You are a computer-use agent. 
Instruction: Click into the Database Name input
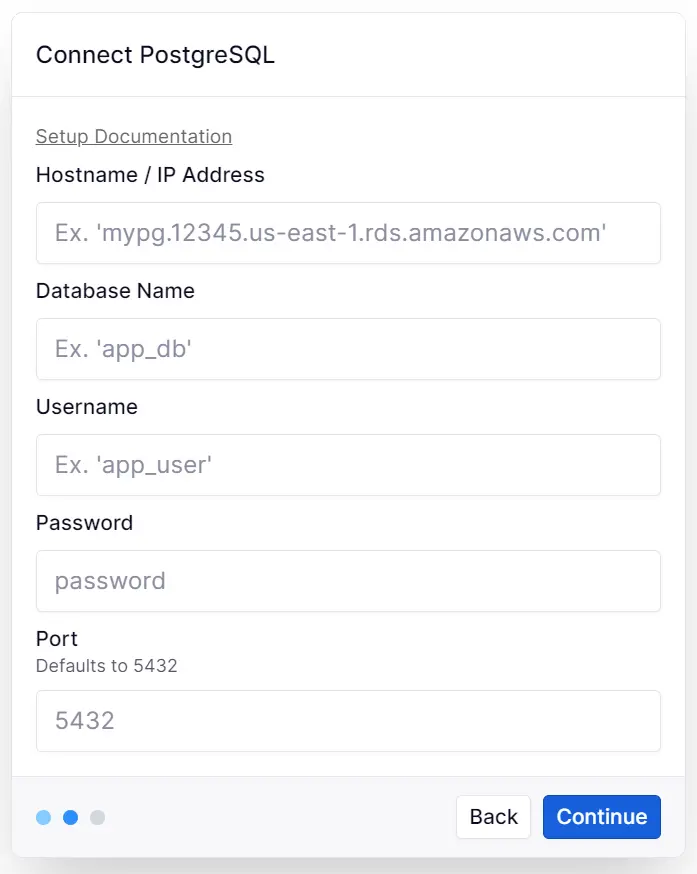(x=348, y=349)
